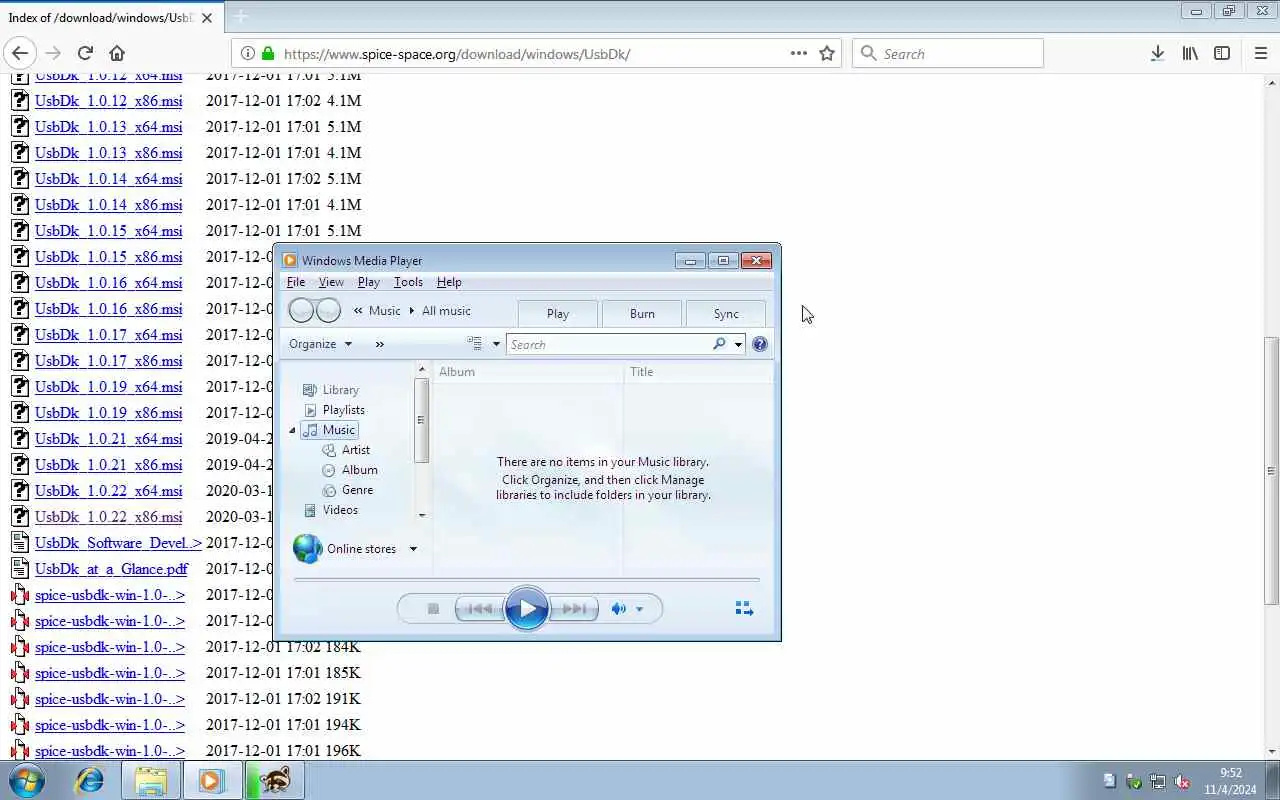Click the Title column header
Image resolution: width=1280 pixels, height=800 pixels.
[698, 372]
